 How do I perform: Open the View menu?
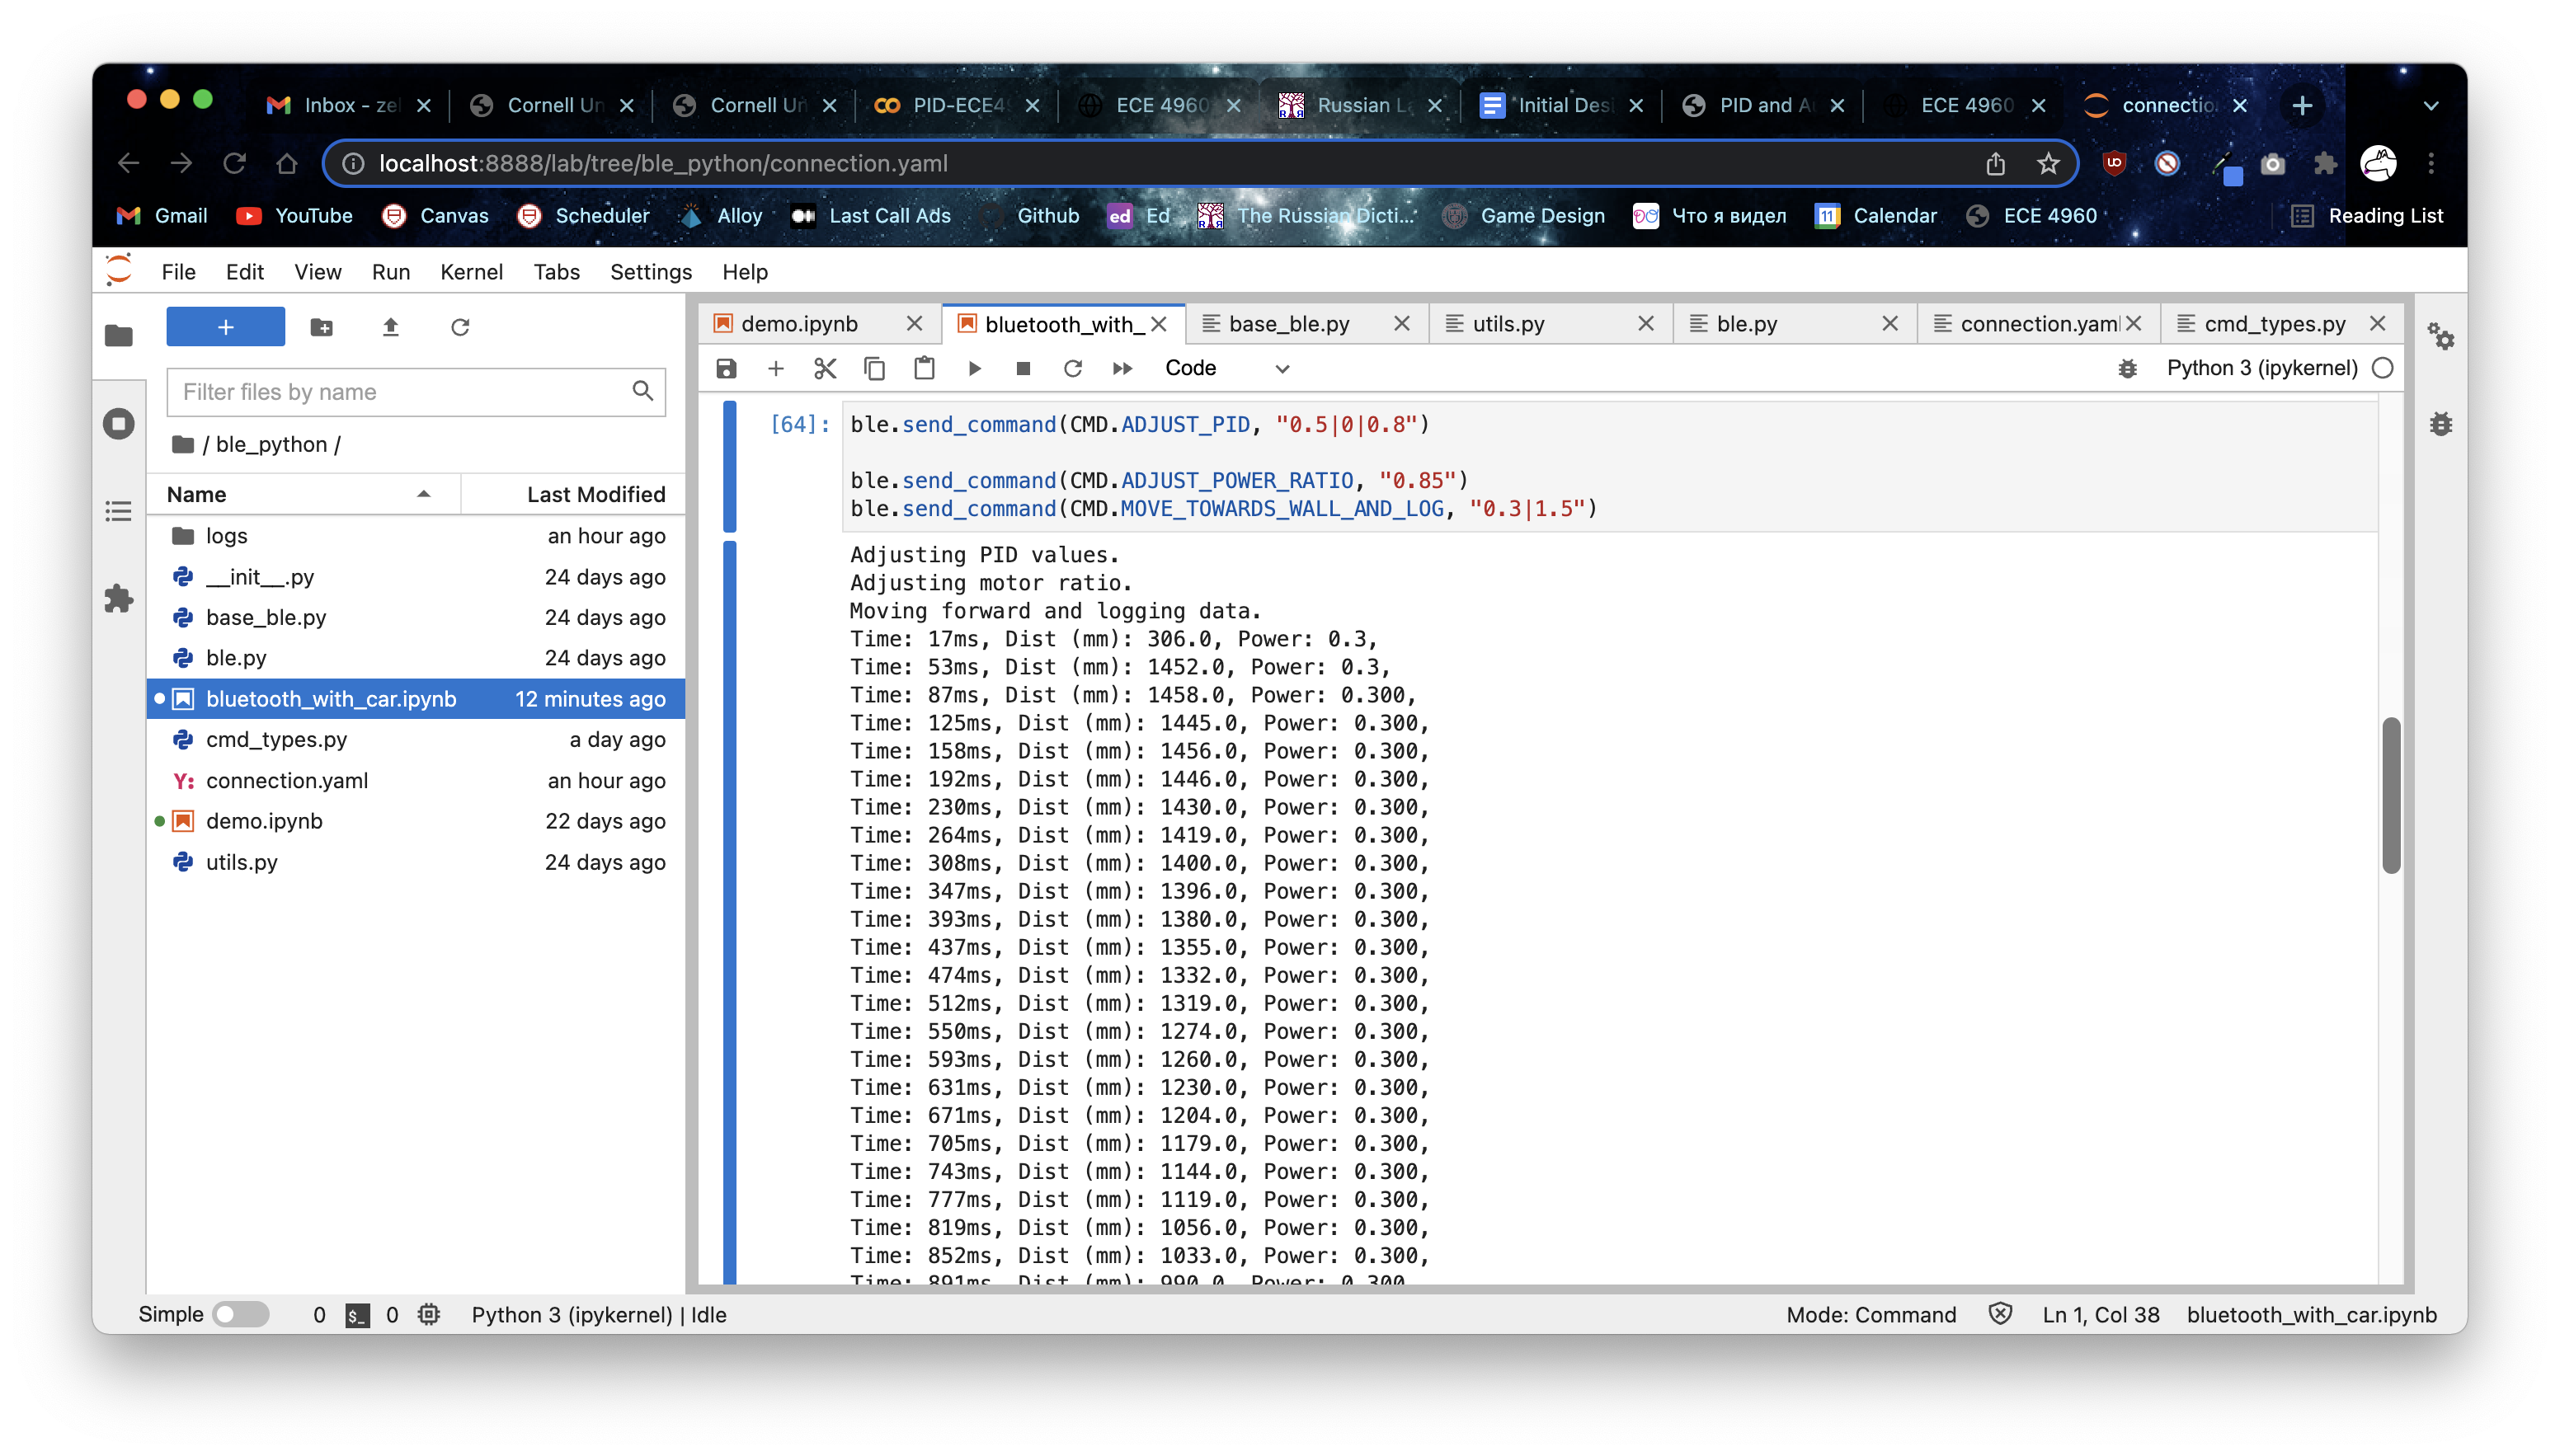(x=317, y=271)
